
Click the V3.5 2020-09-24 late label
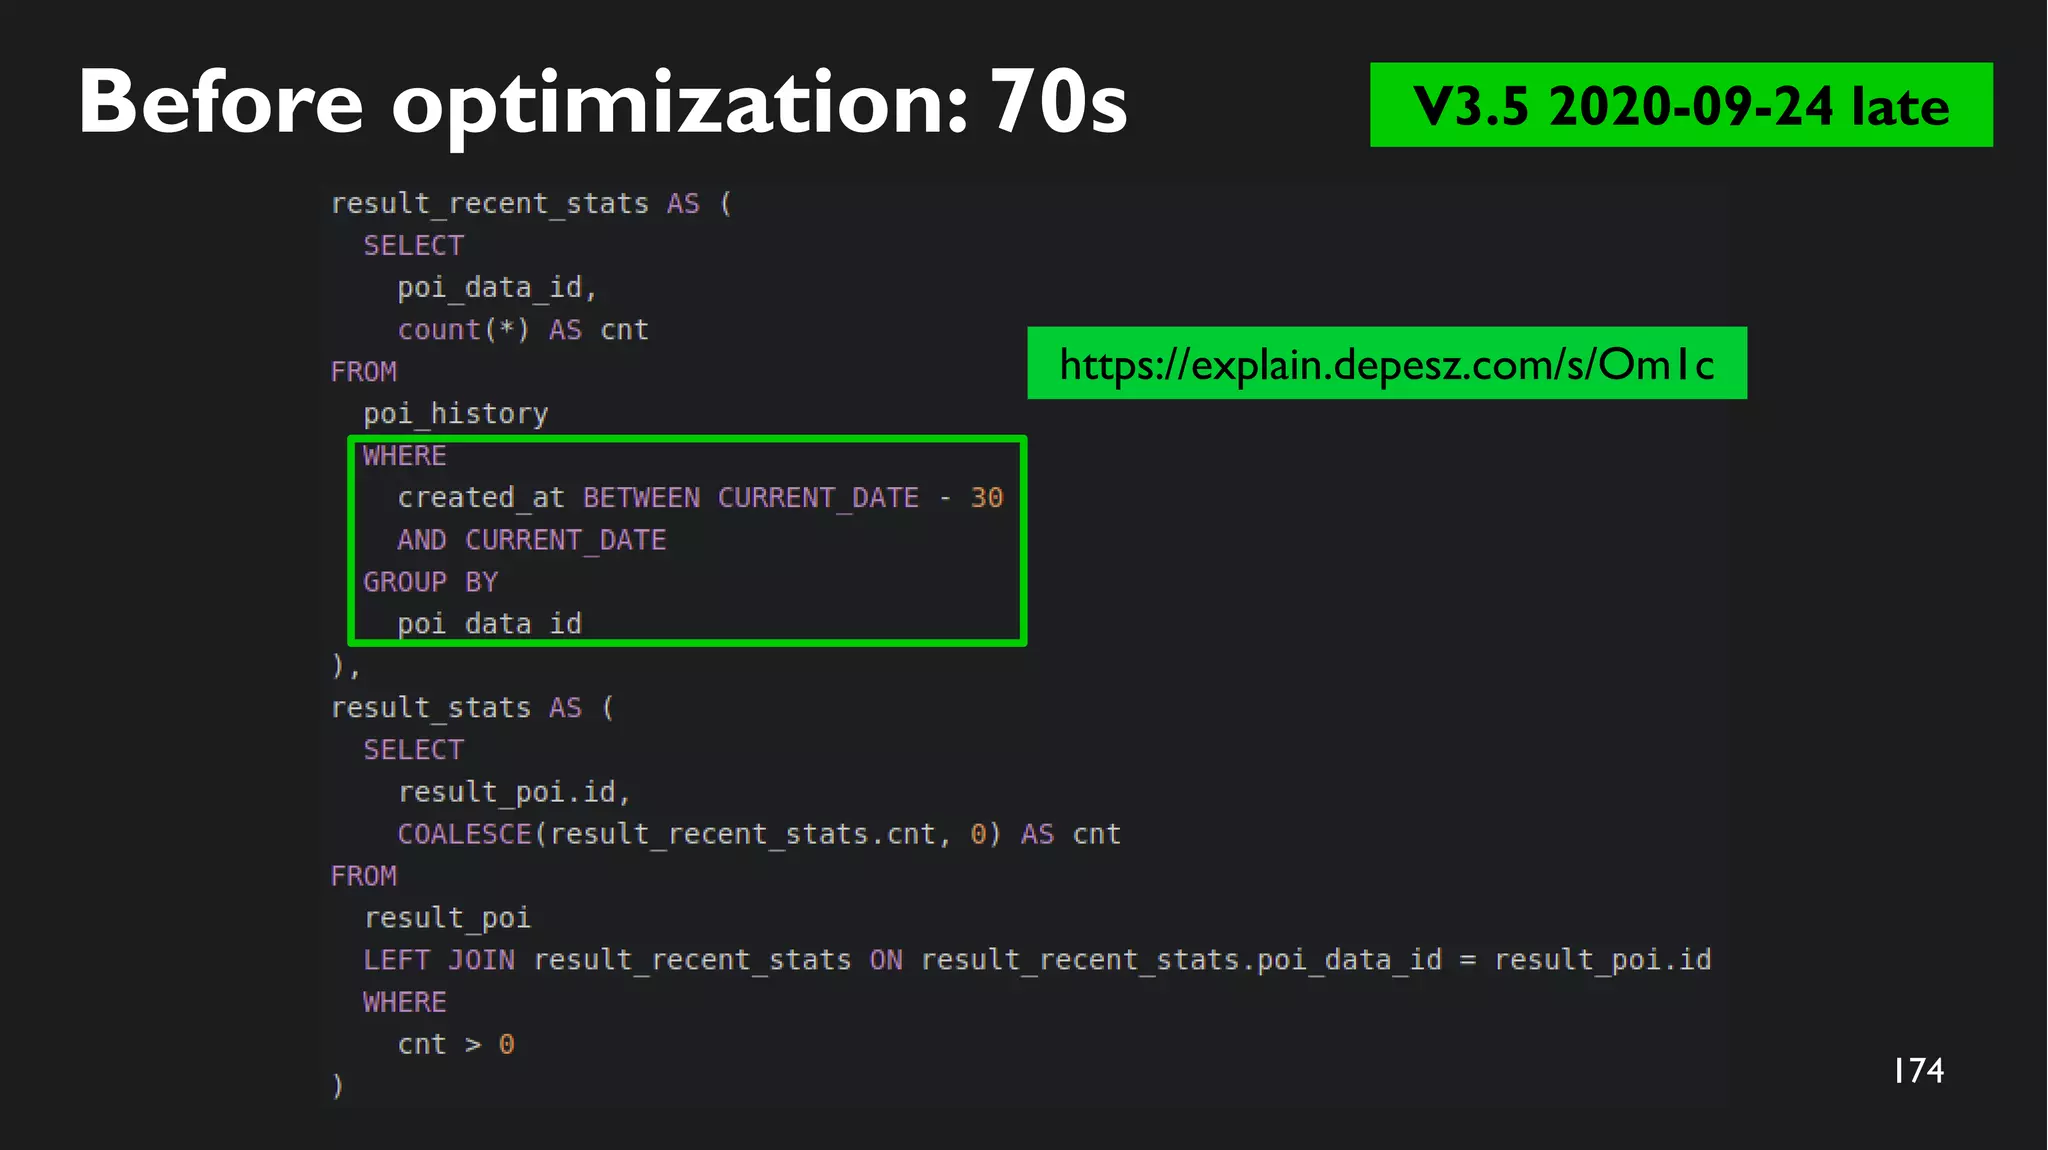click(x=1681, y=106)
